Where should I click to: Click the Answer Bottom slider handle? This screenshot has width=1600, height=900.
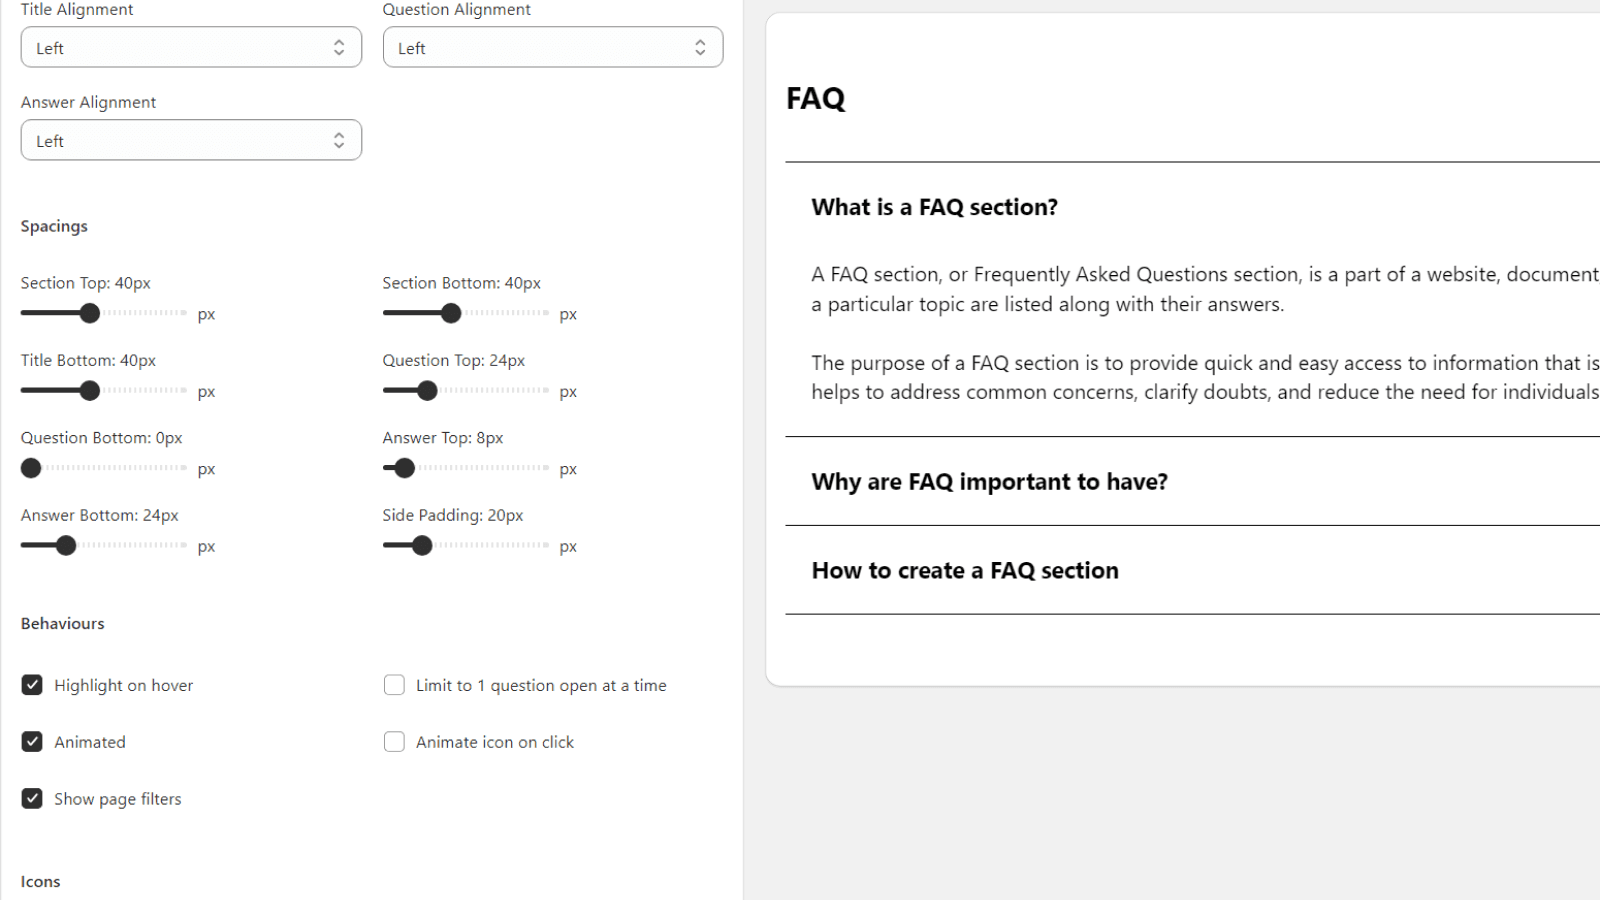pos(66,545)
